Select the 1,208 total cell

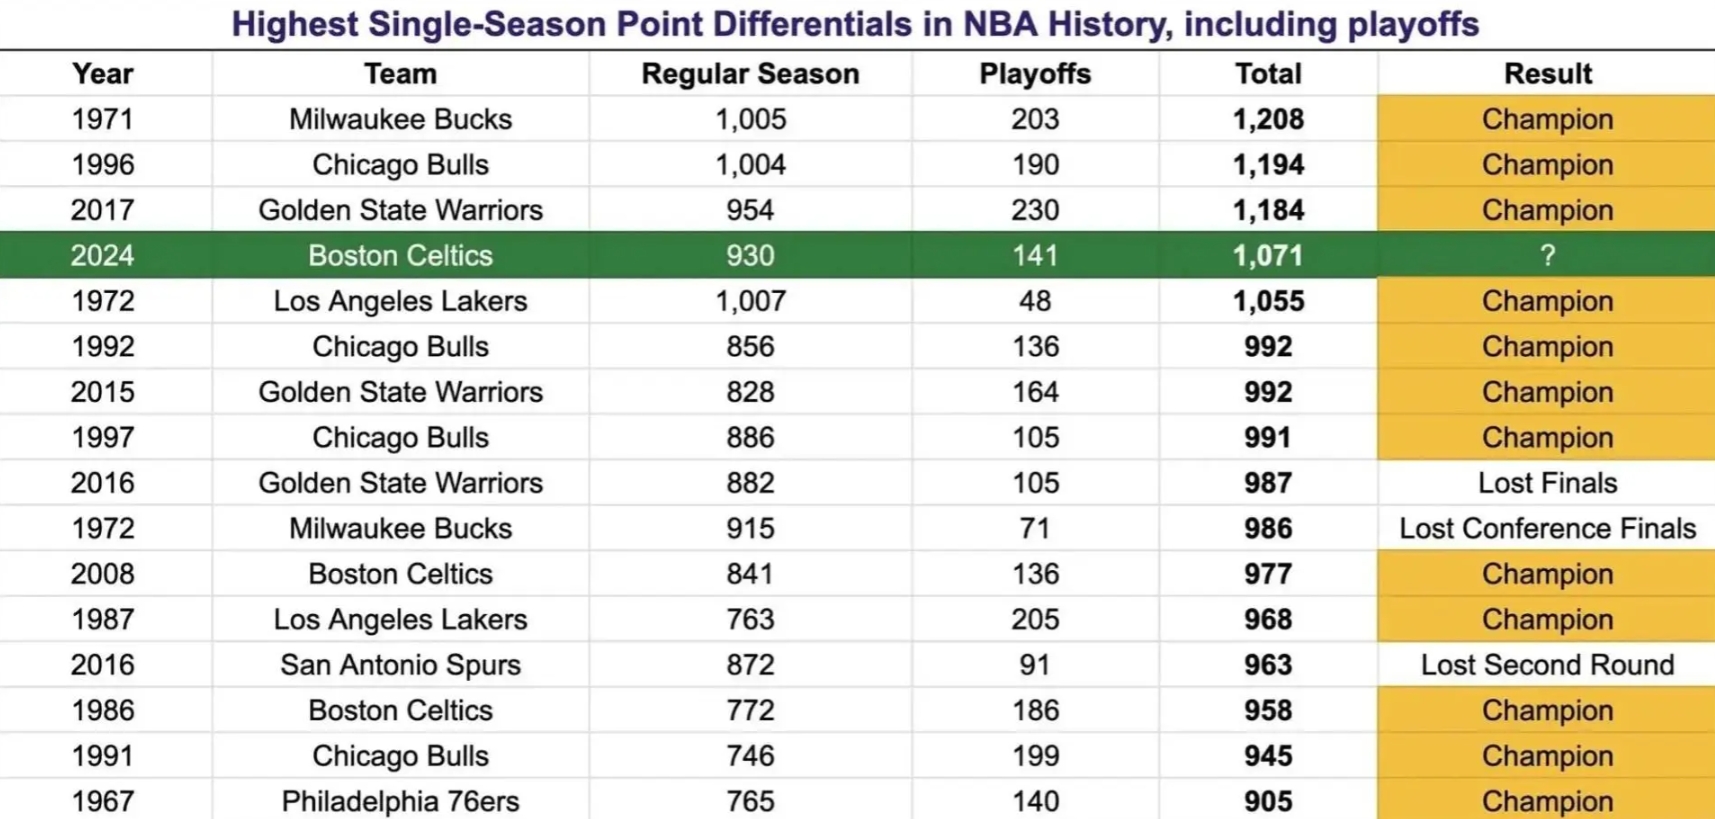click(1268, 120)
